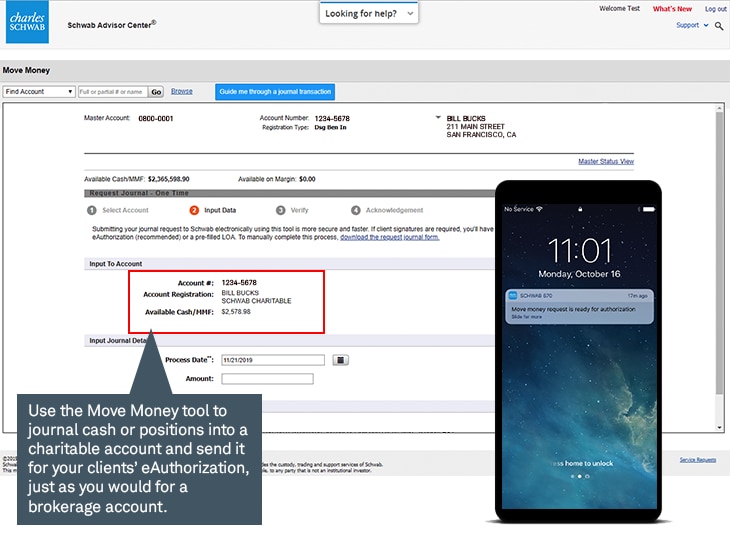Screen dimensions: 730x538
Task: Click the Log out link
Action: pos(715,9)
